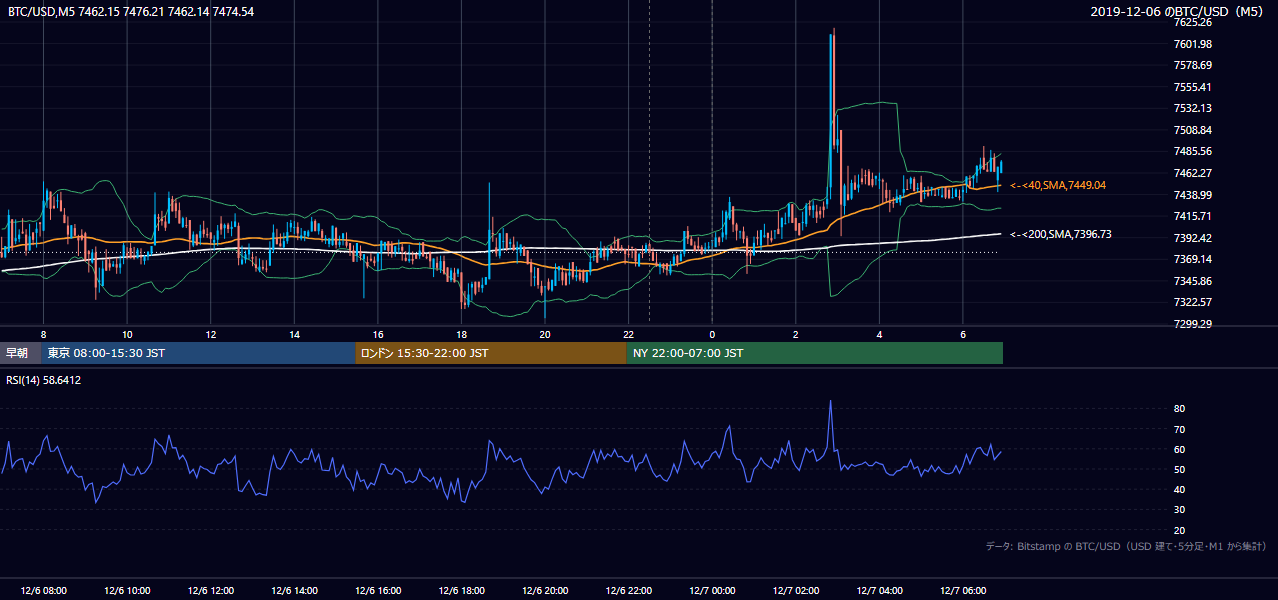
Task: Click price axis value 7508.84
Action: tap(1193, 130)
